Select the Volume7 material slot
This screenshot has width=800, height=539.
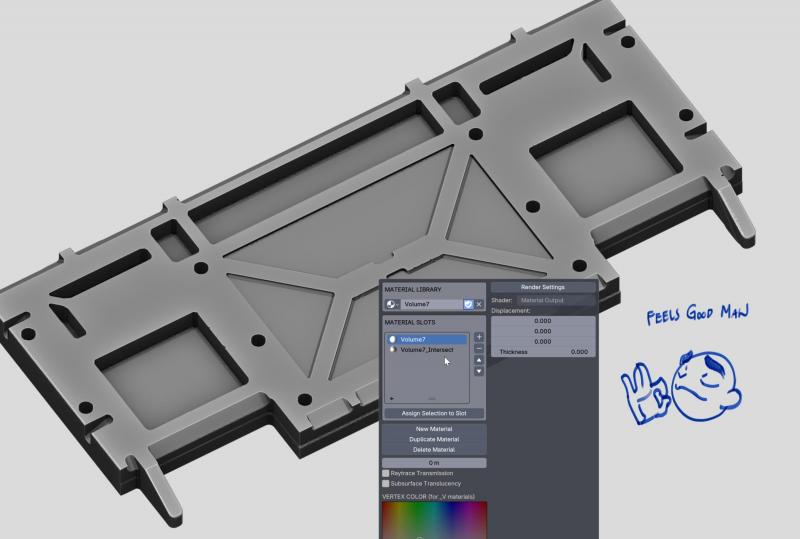(427, 339)
